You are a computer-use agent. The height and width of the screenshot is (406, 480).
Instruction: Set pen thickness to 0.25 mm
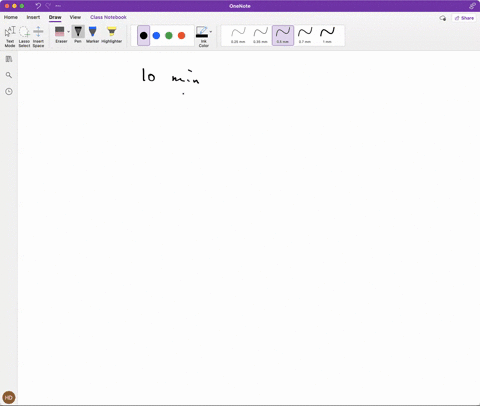point(238,35)
